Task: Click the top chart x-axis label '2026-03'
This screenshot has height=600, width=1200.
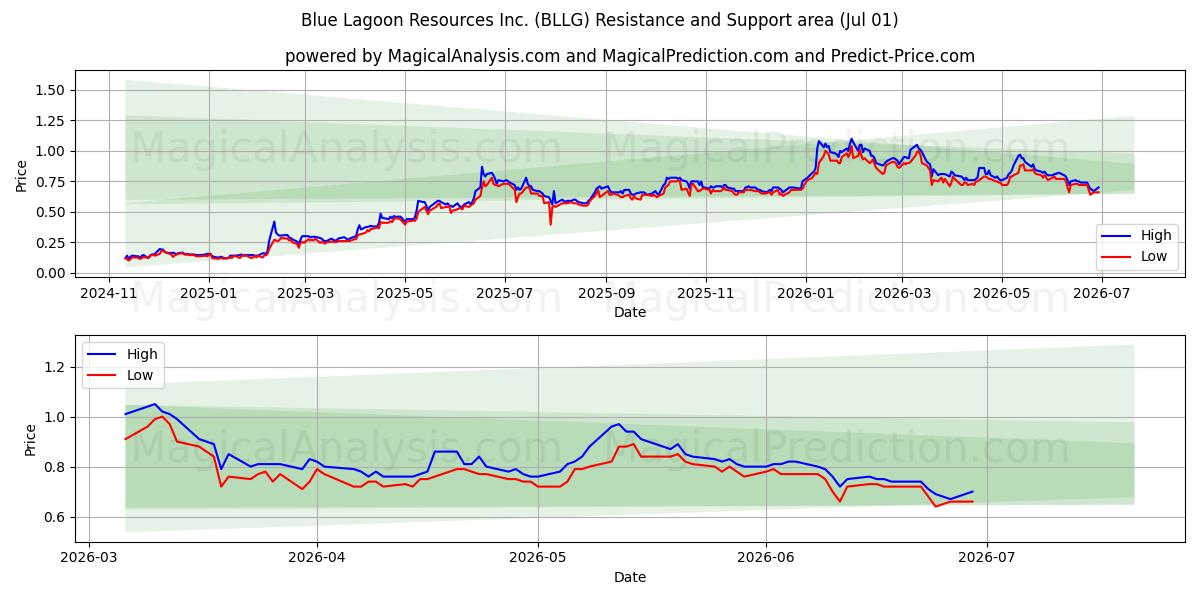Action: (902, 293)
